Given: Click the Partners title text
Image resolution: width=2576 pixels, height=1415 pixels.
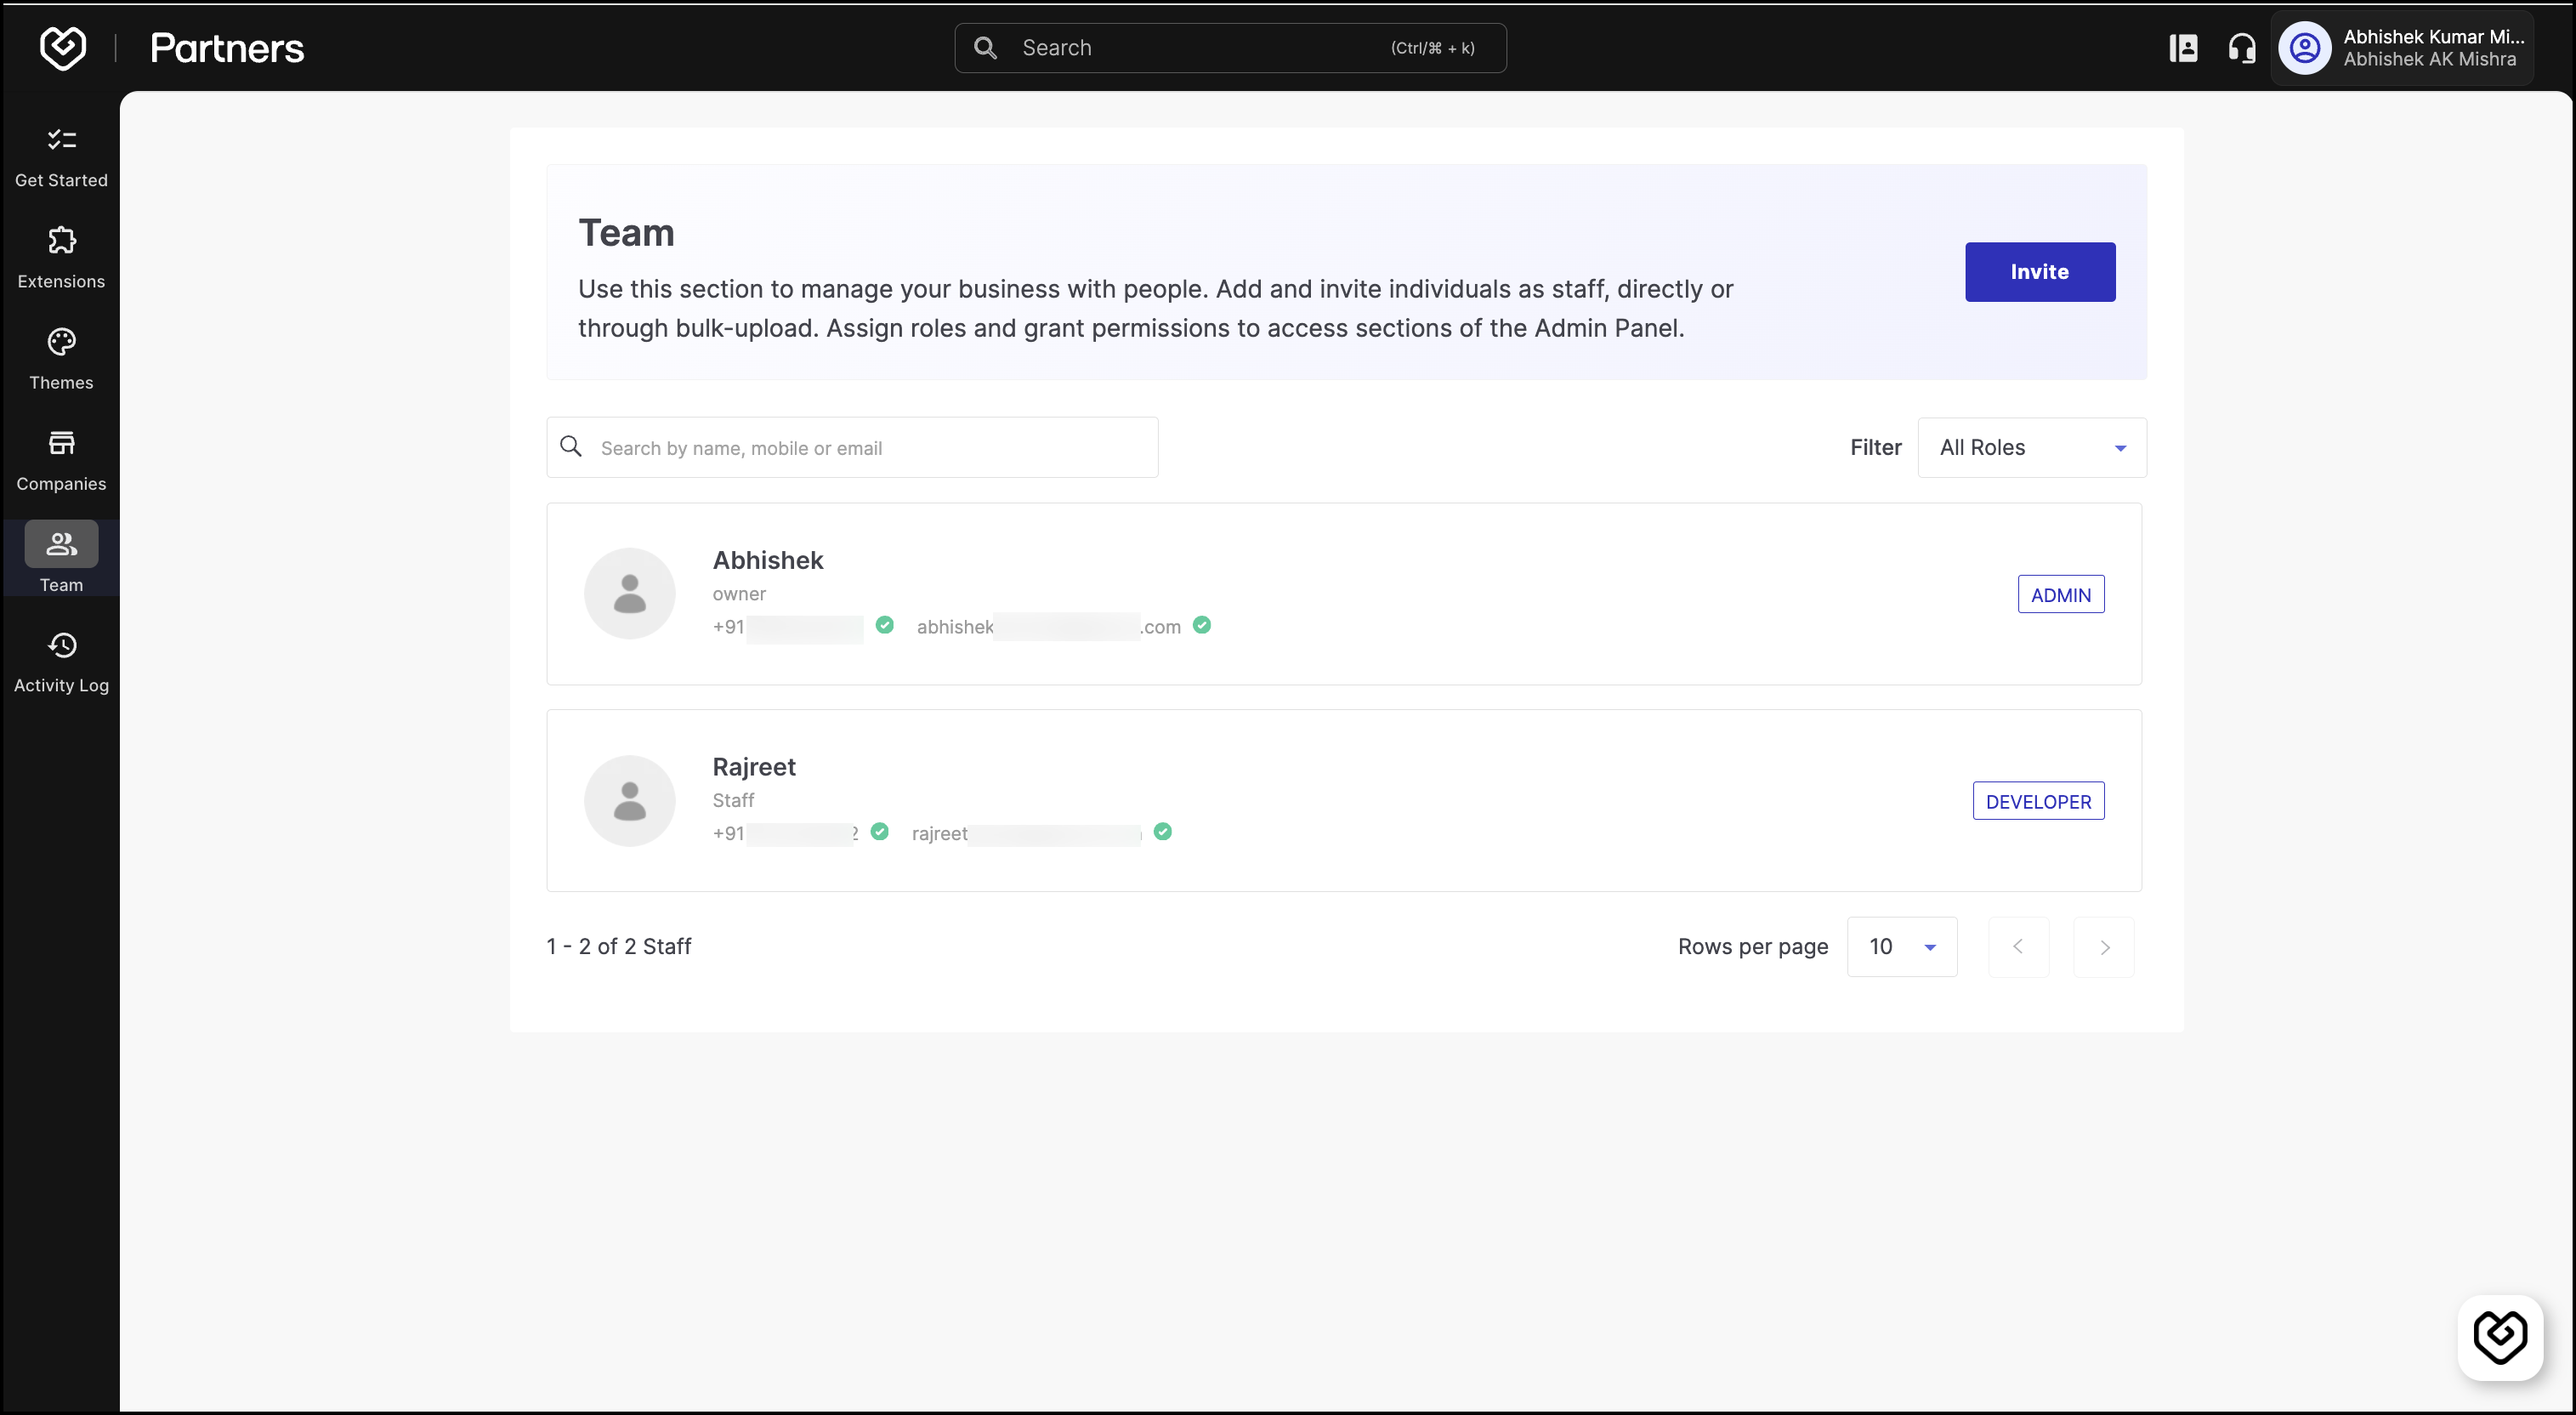Looking at the screenshot, I should (x=227, y=48).
